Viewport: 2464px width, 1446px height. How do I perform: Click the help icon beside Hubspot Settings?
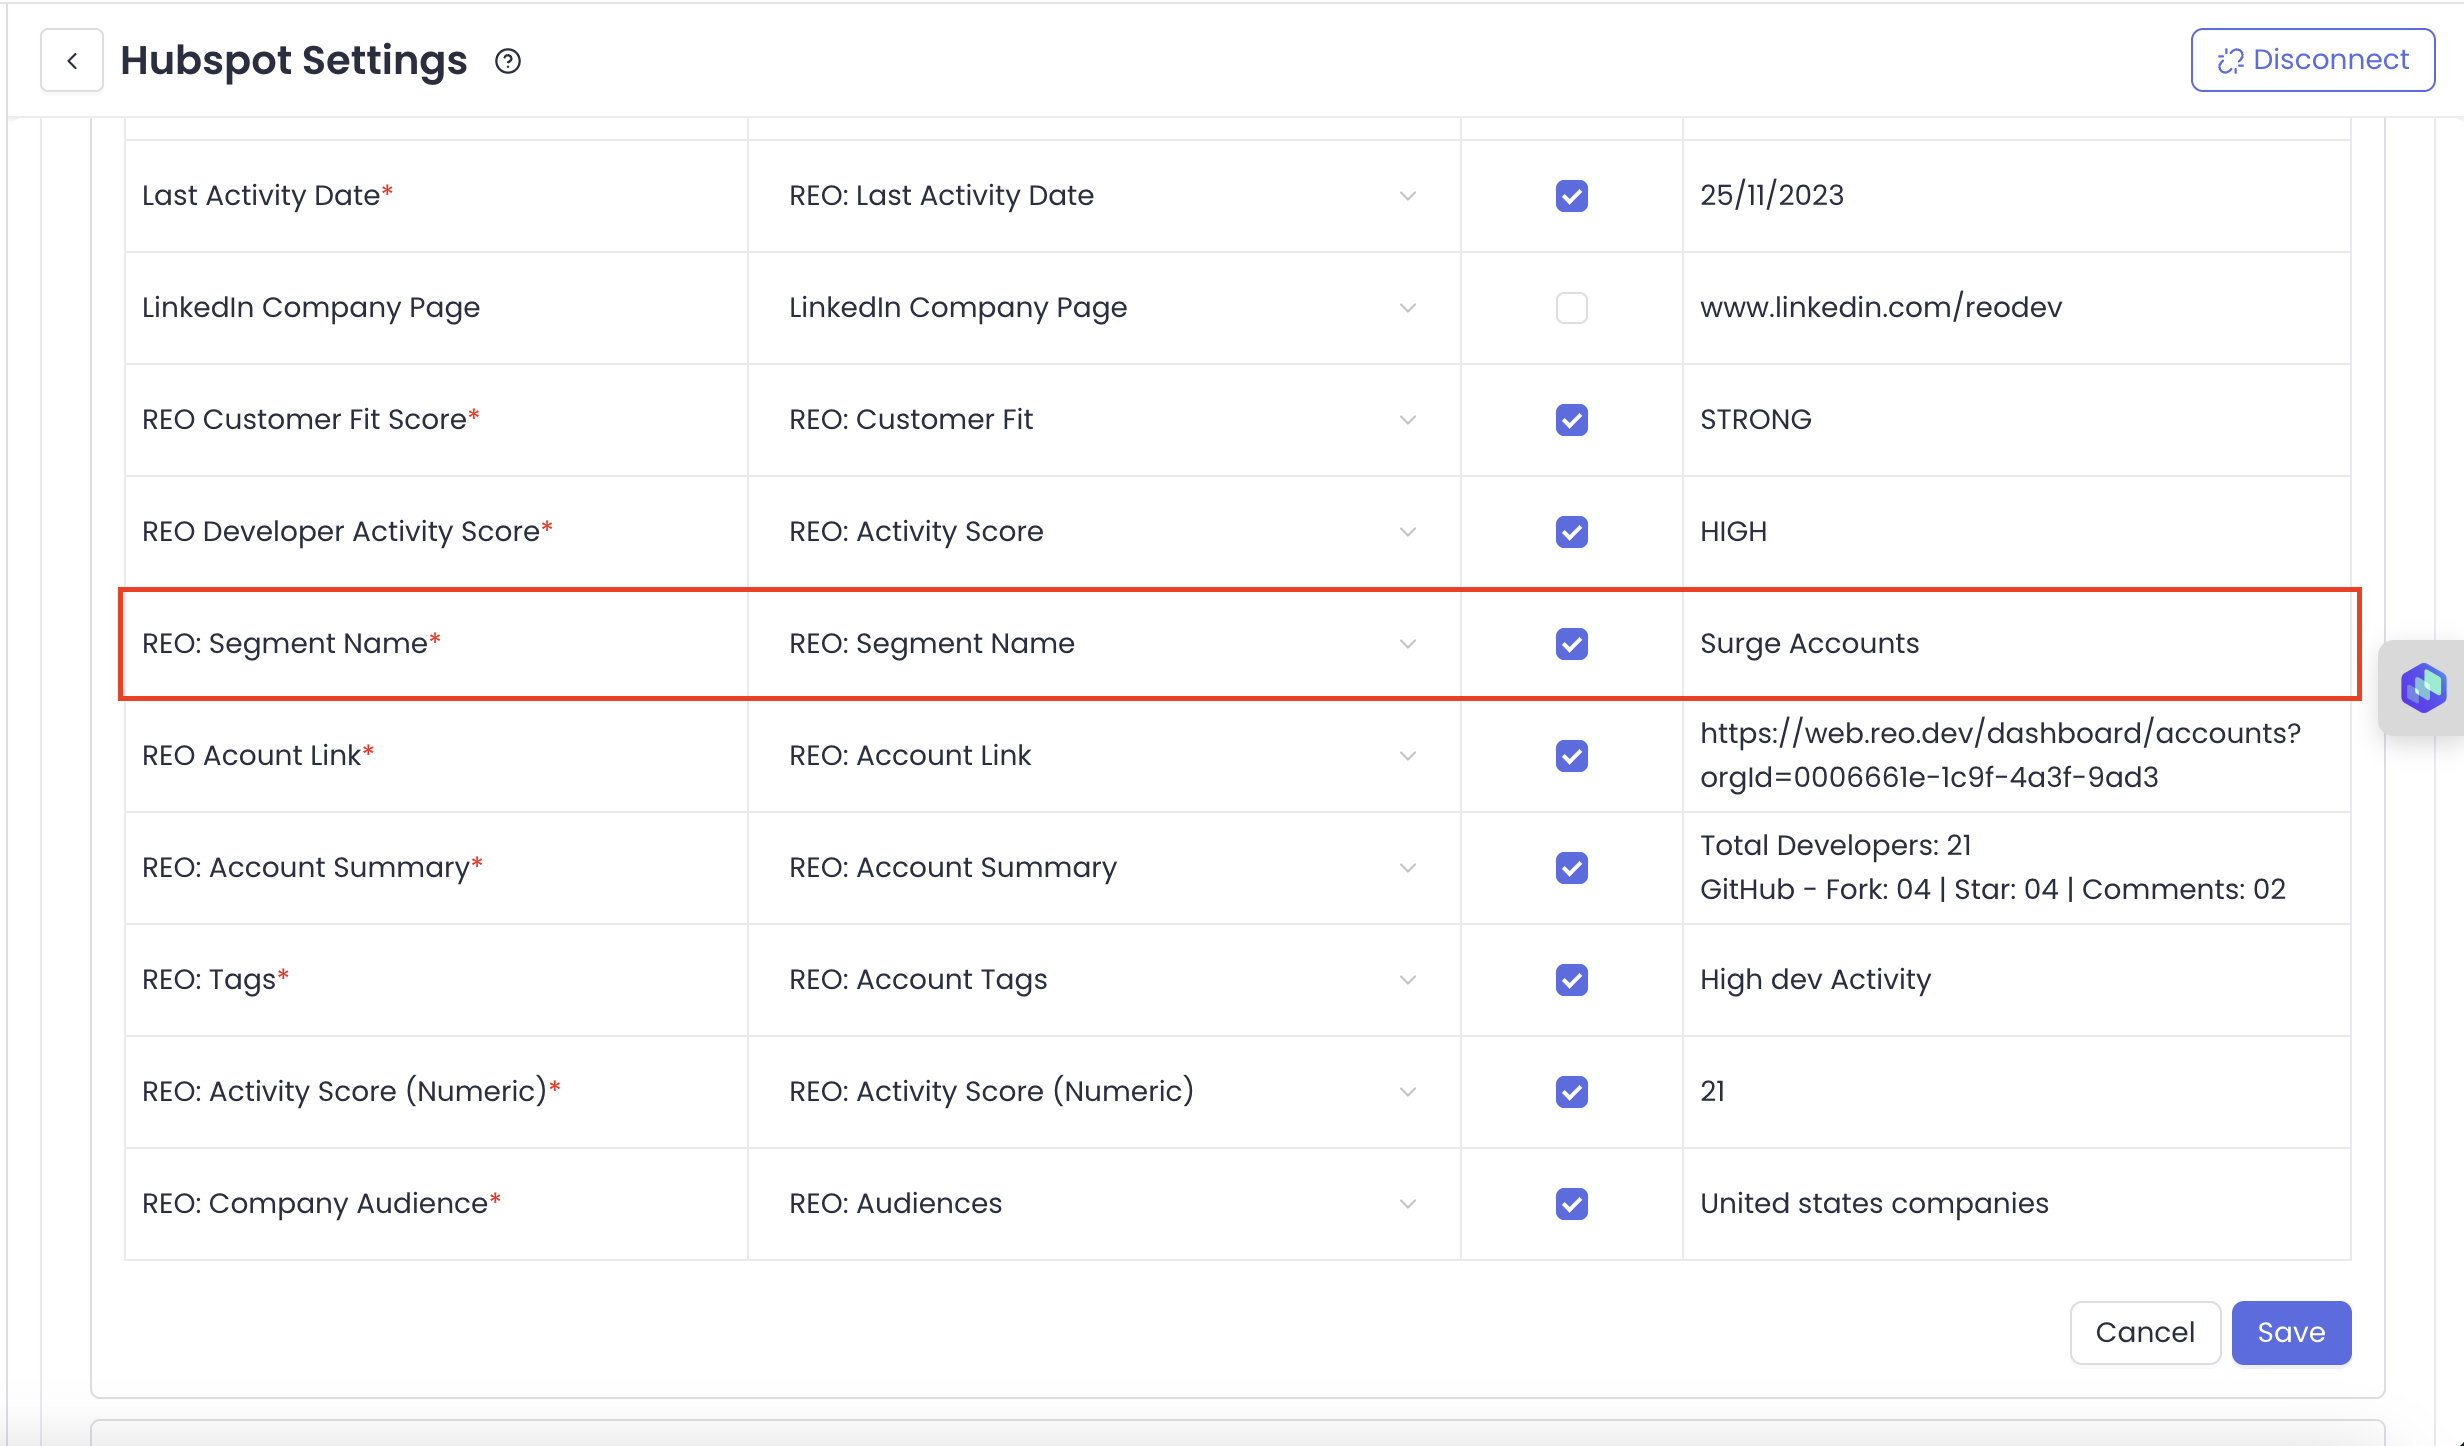508,61
